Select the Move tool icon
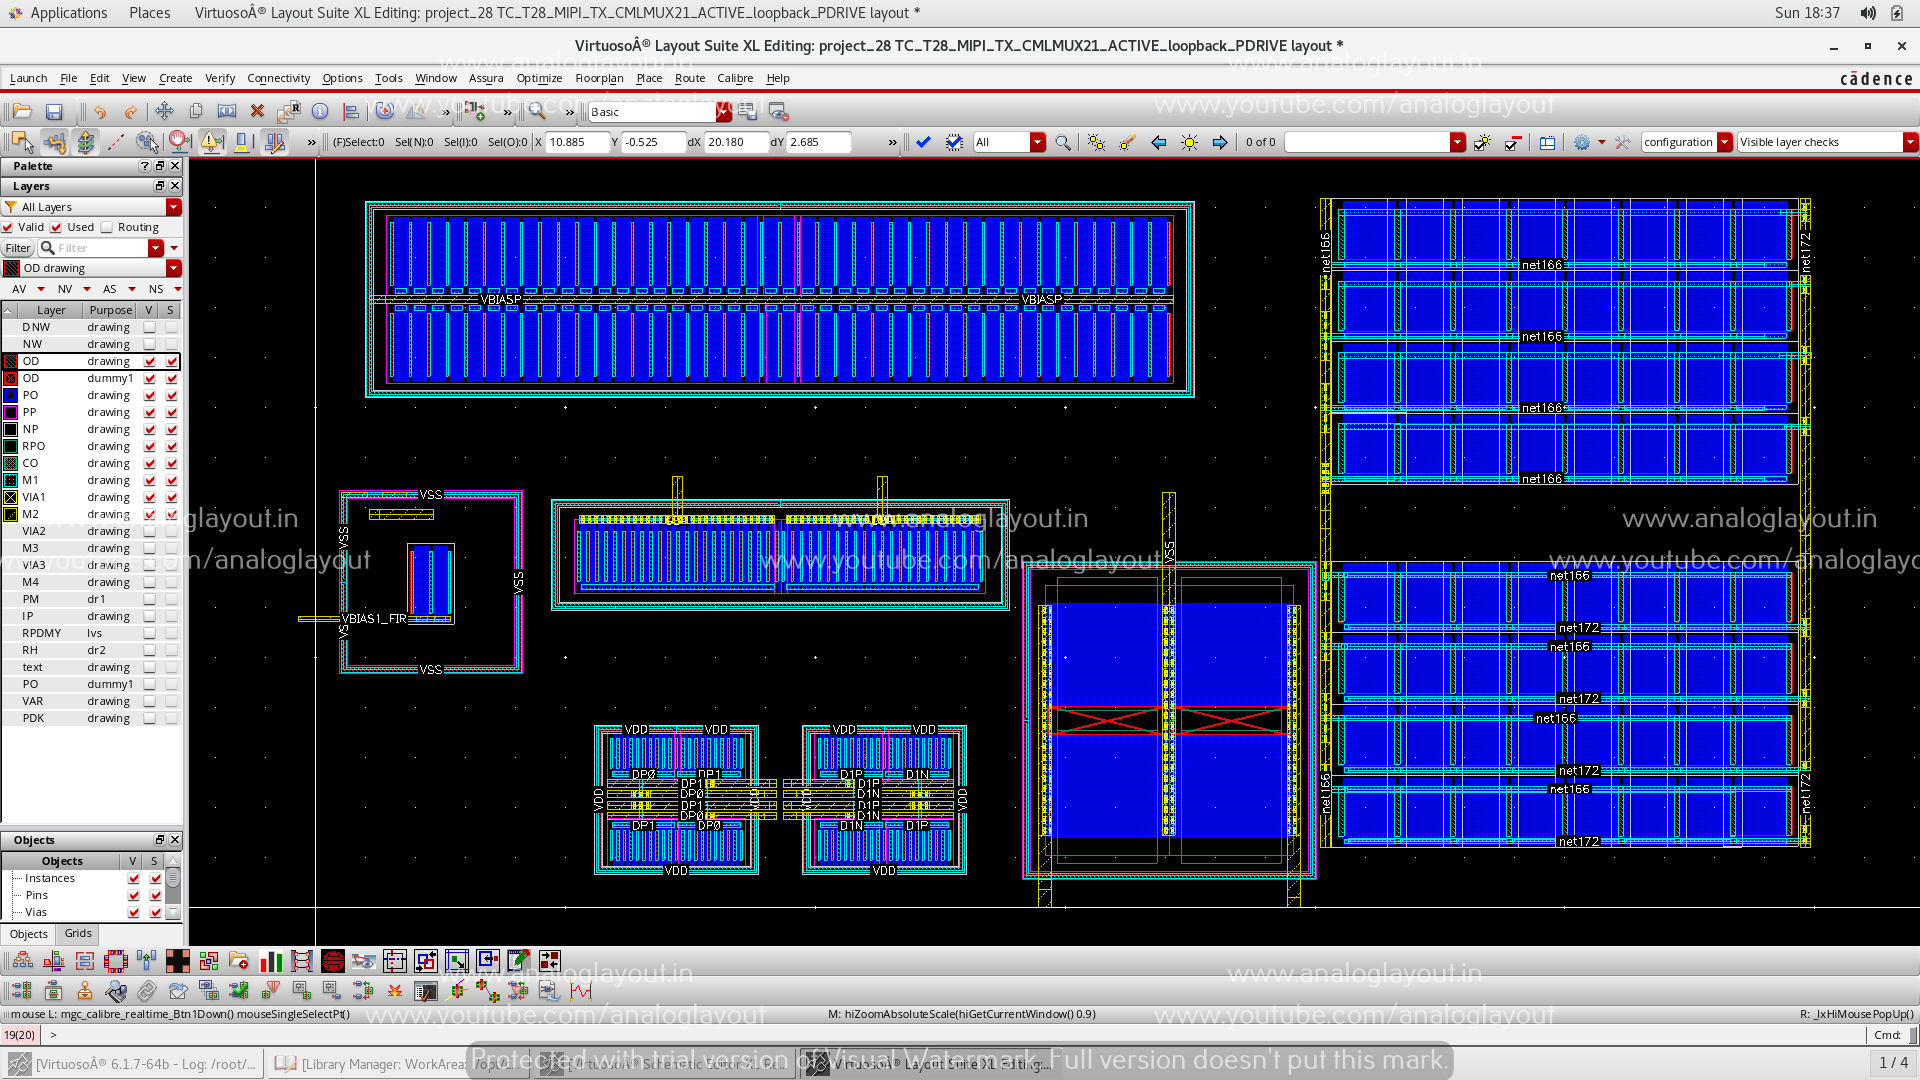The height and width of the screenshot is (1080, 1920). 165,111
